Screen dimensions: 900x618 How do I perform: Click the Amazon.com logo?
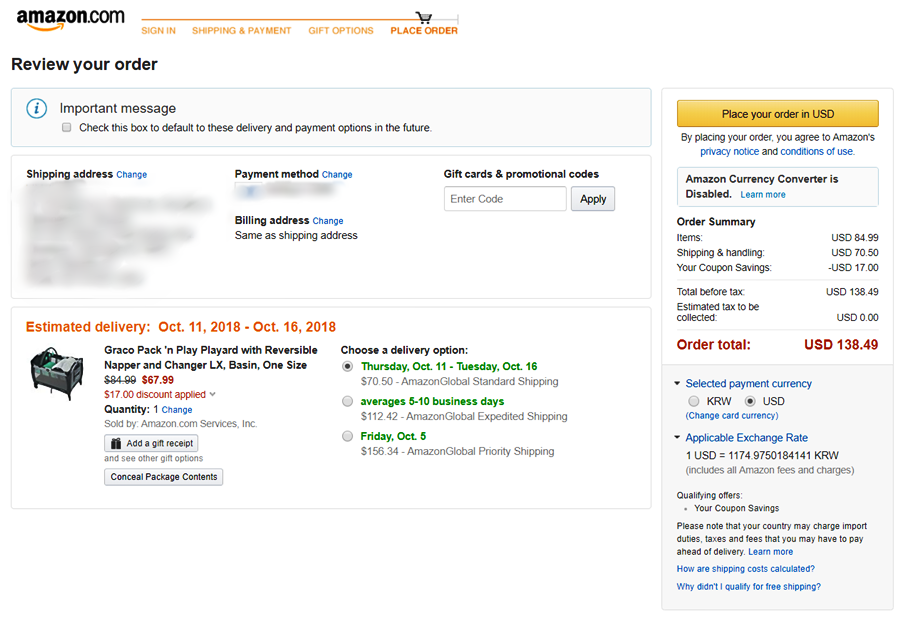coord(70,19)
